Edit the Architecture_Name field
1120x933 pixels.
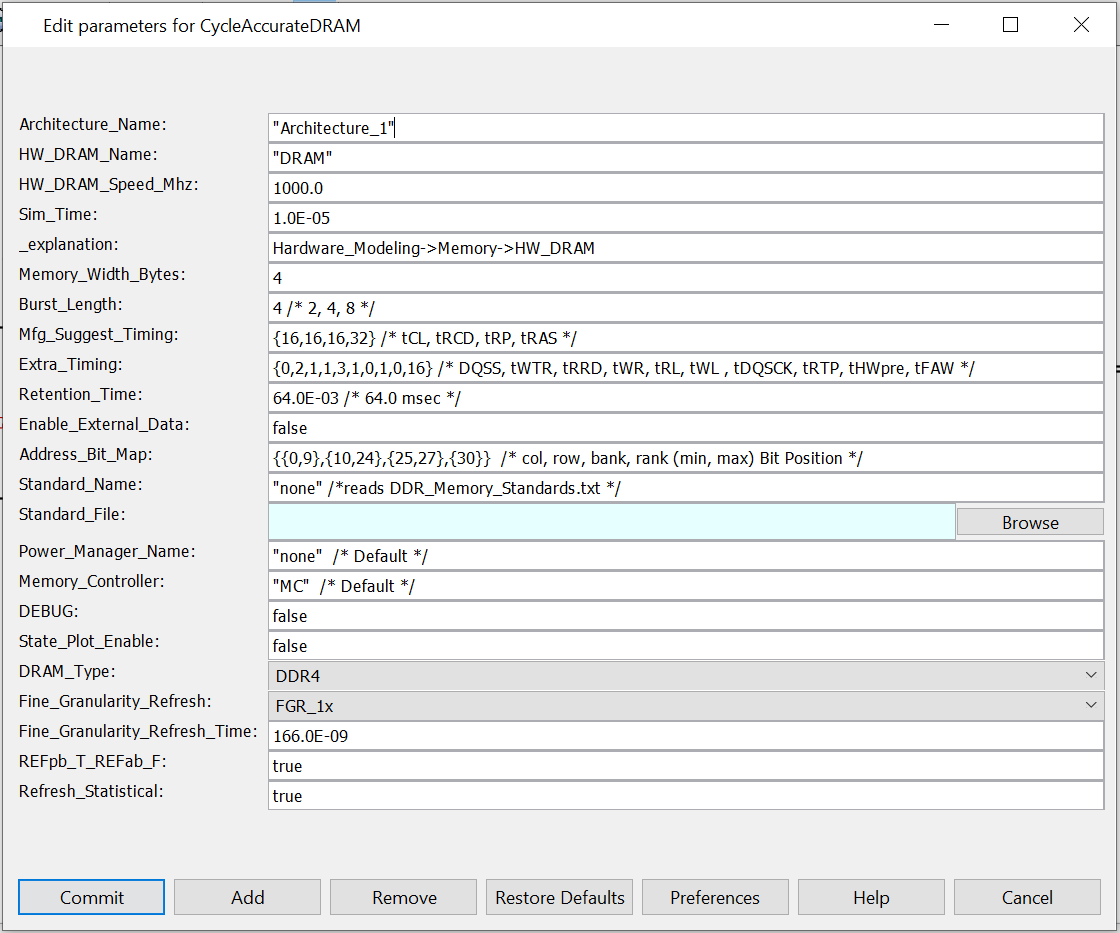point(686,128)
